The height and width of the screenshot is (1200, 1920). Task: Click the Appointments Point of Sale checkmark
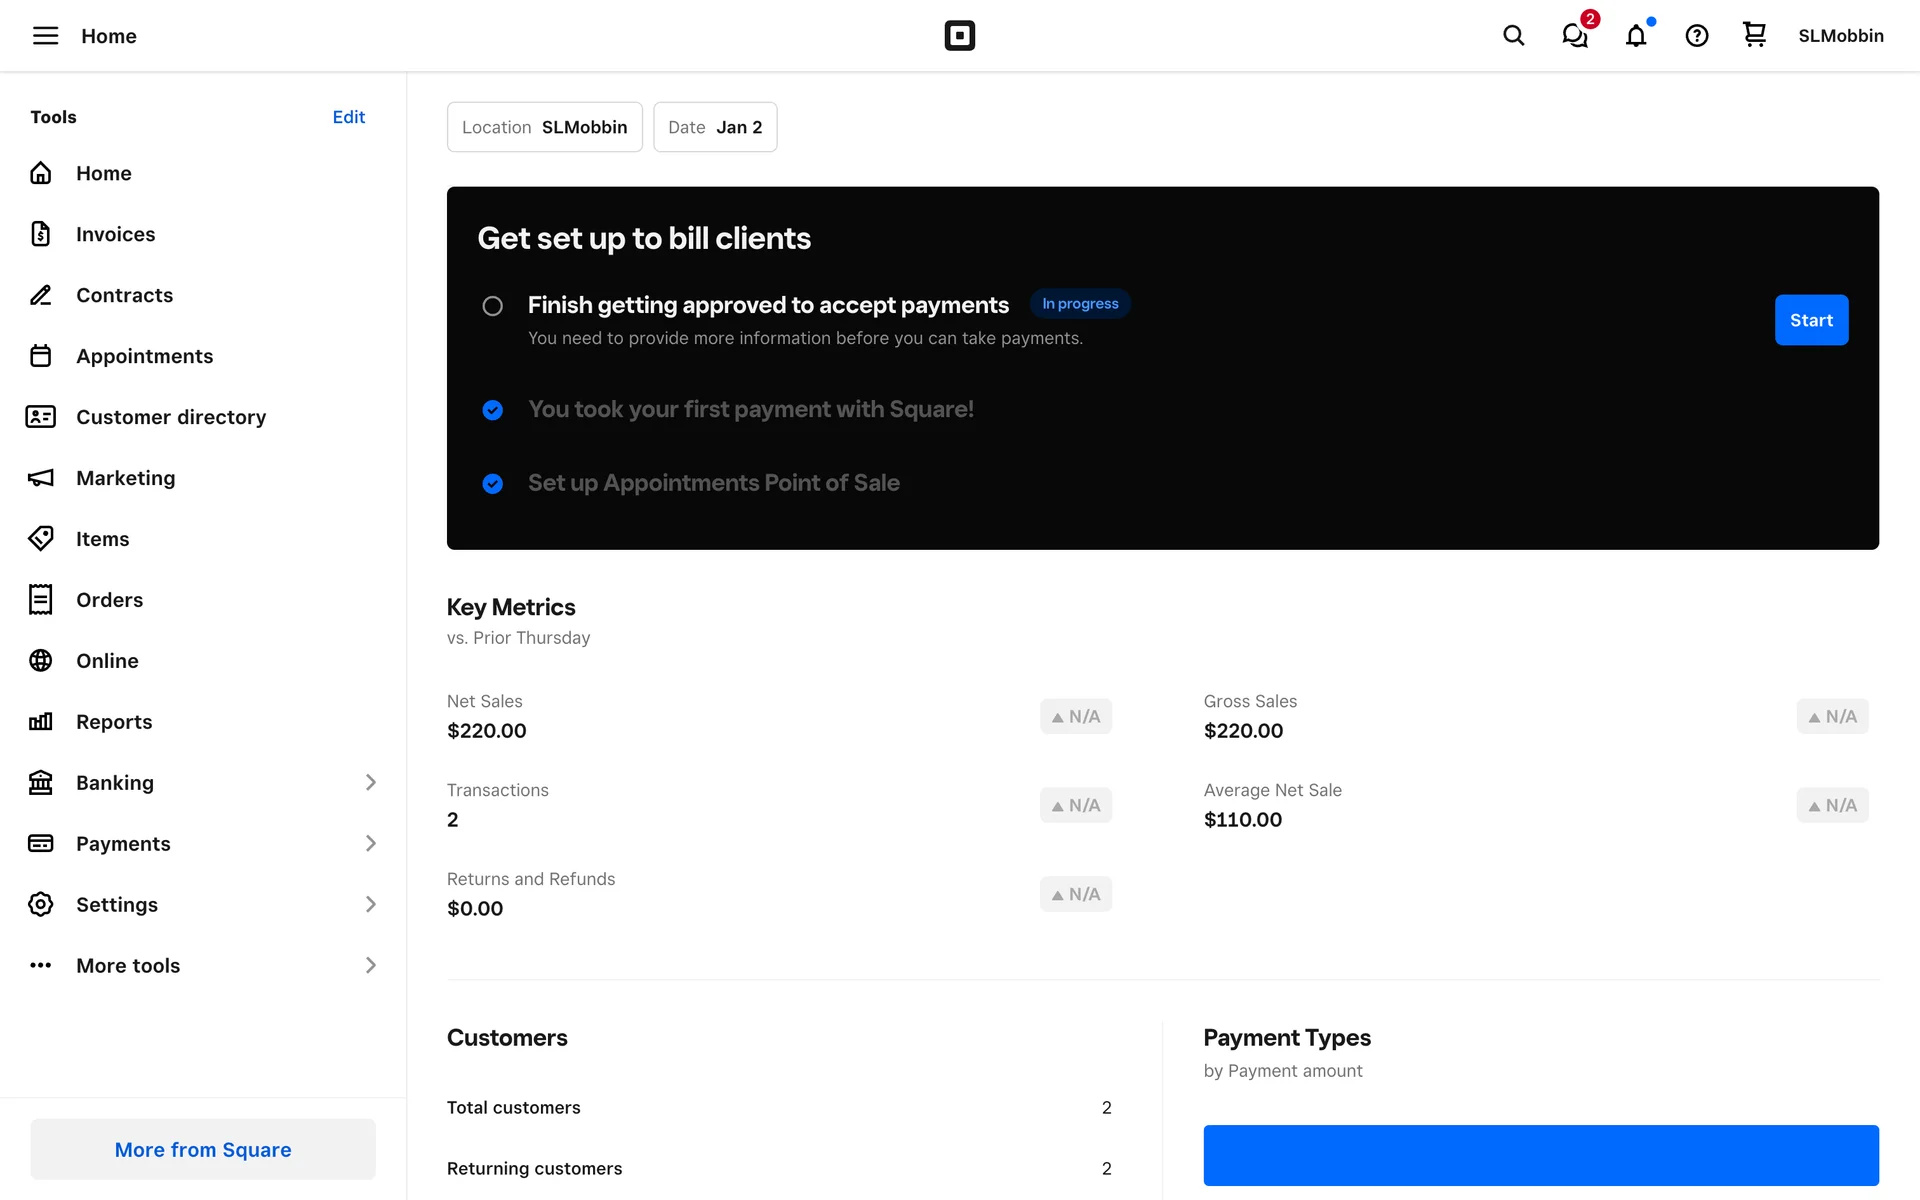(x=492, y=484)
